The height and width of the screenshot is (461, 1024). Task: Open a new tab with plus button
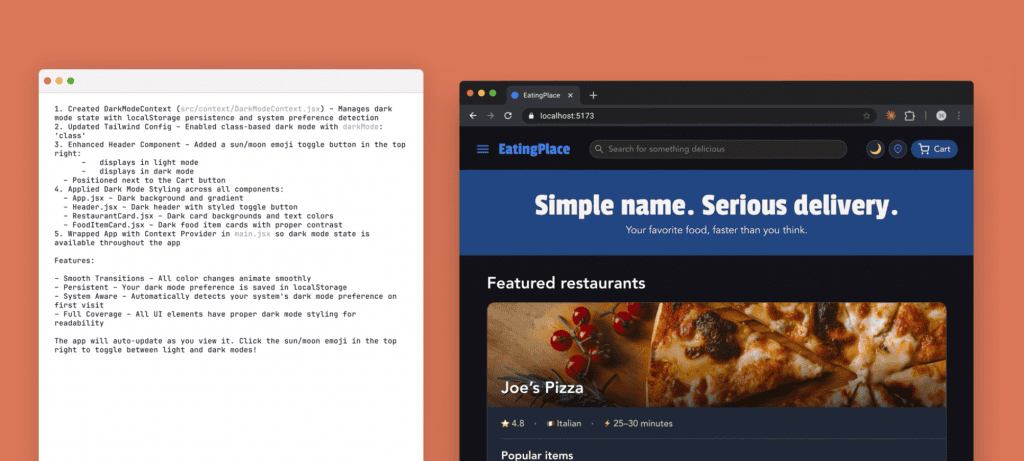[593, 95]
